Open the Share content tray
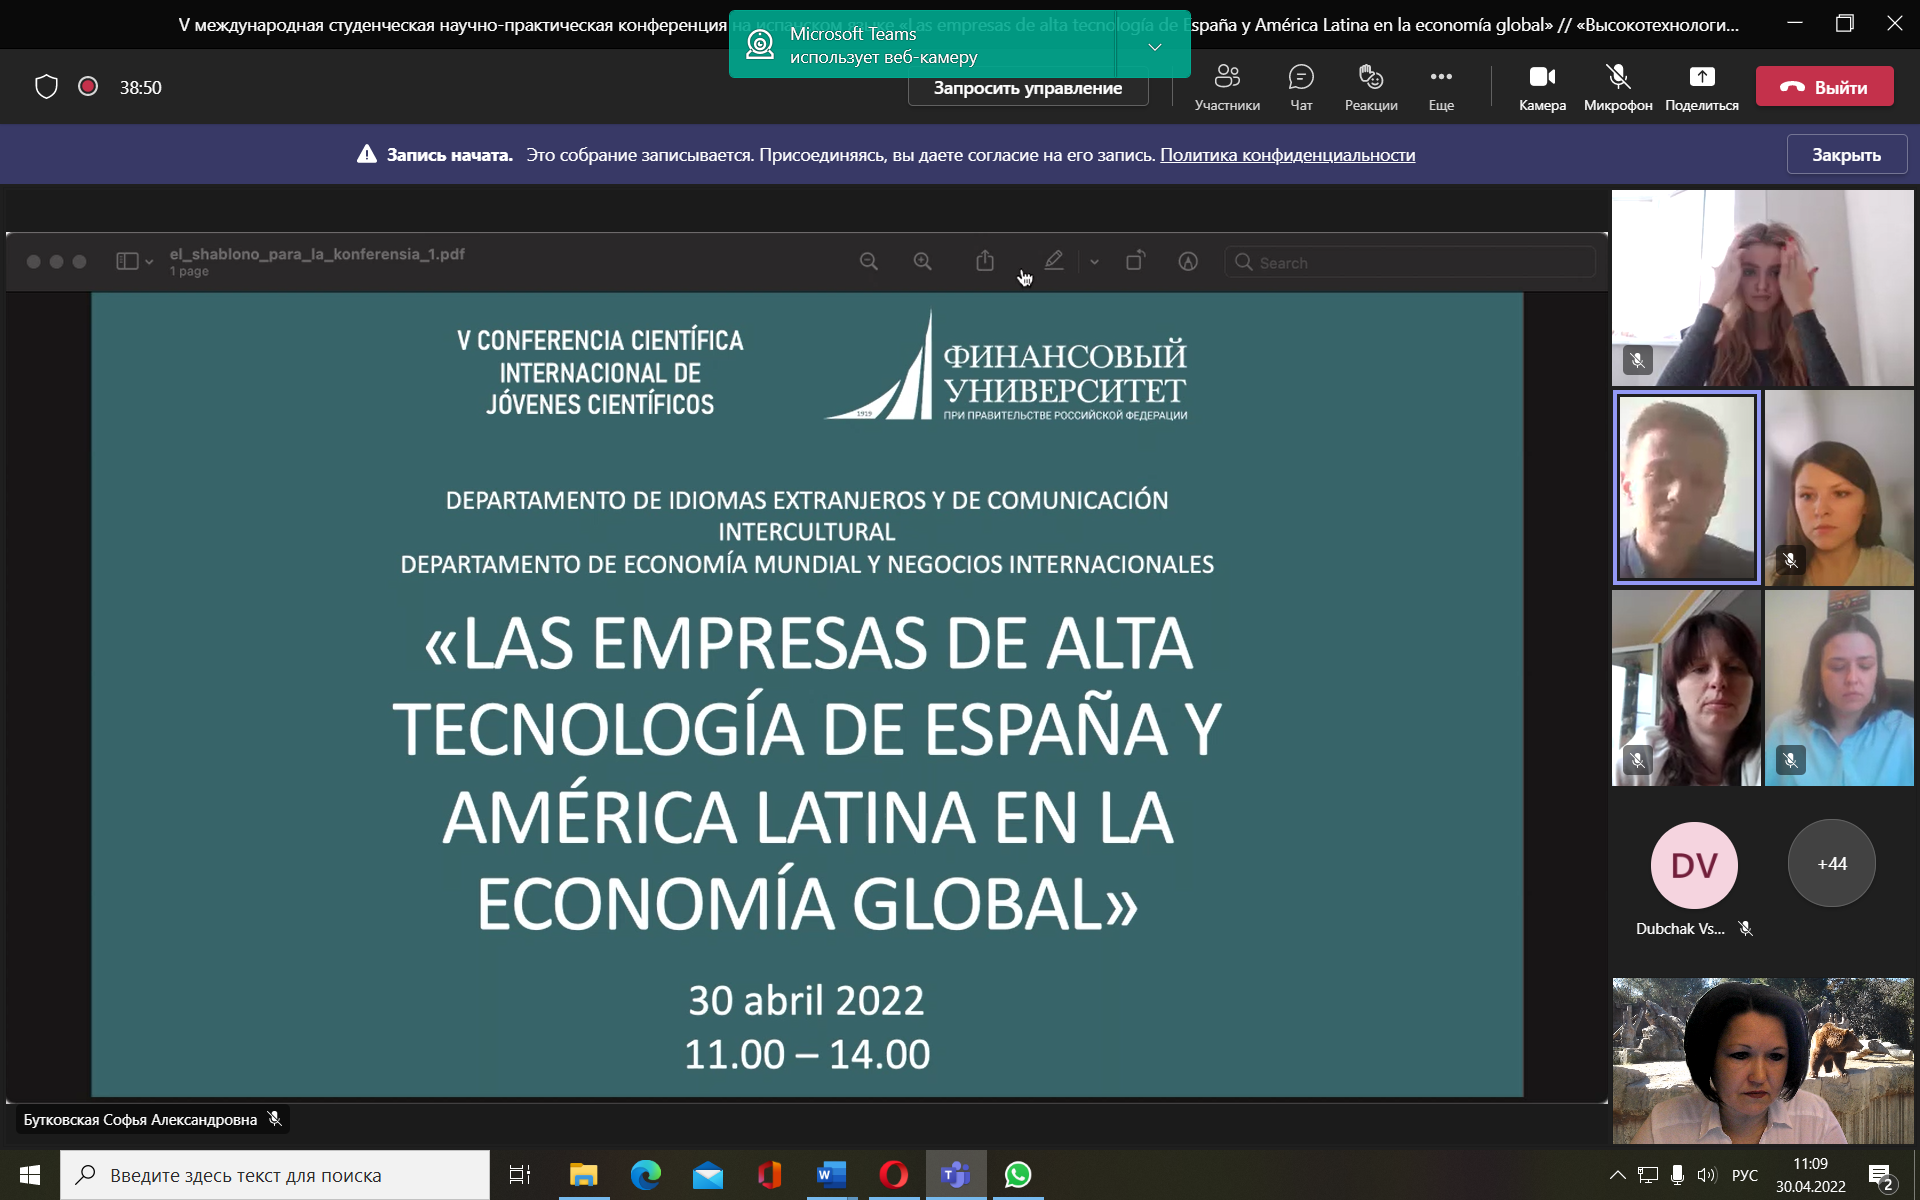1920x1200 pixels. (x=1702, y=87)
